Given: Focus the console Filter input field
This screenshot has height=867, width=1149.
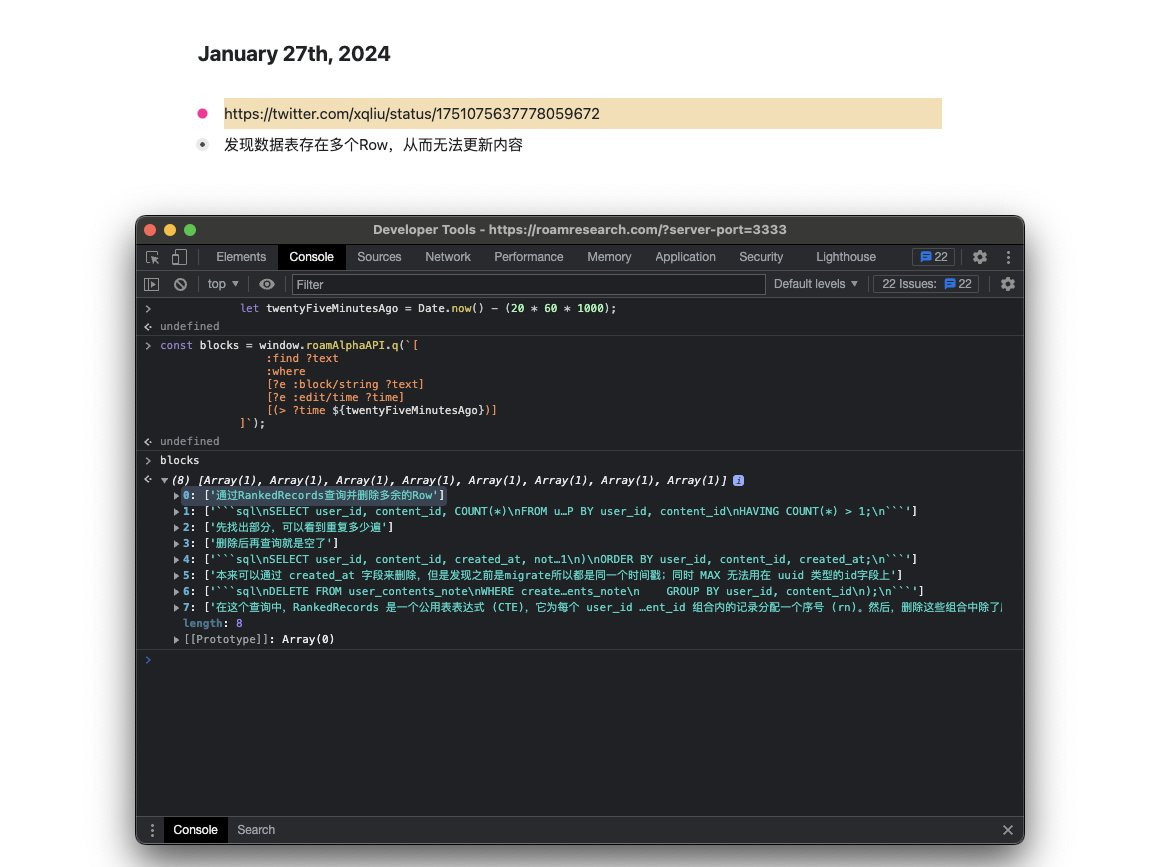Looking at the screenshot, I should click(528, 284).
